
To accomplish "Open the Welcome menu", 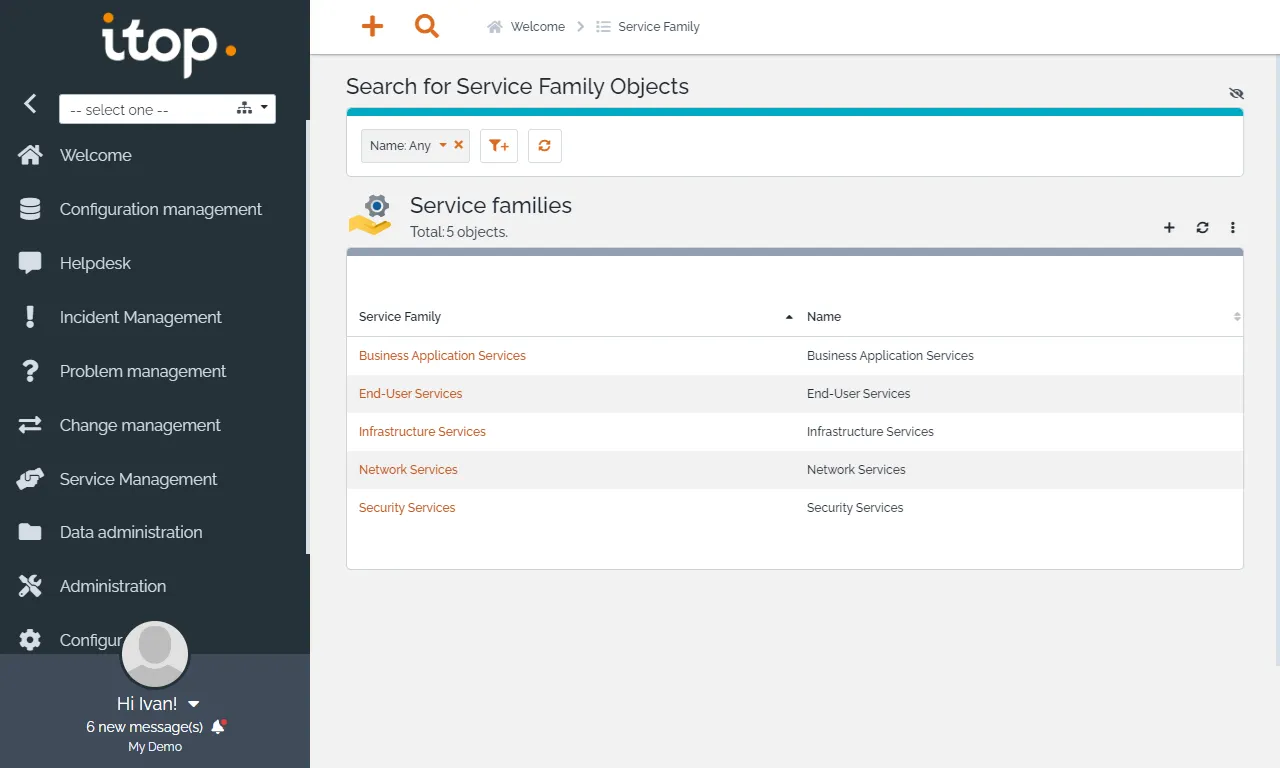I will pyautogui.click(x=96, y=155).
